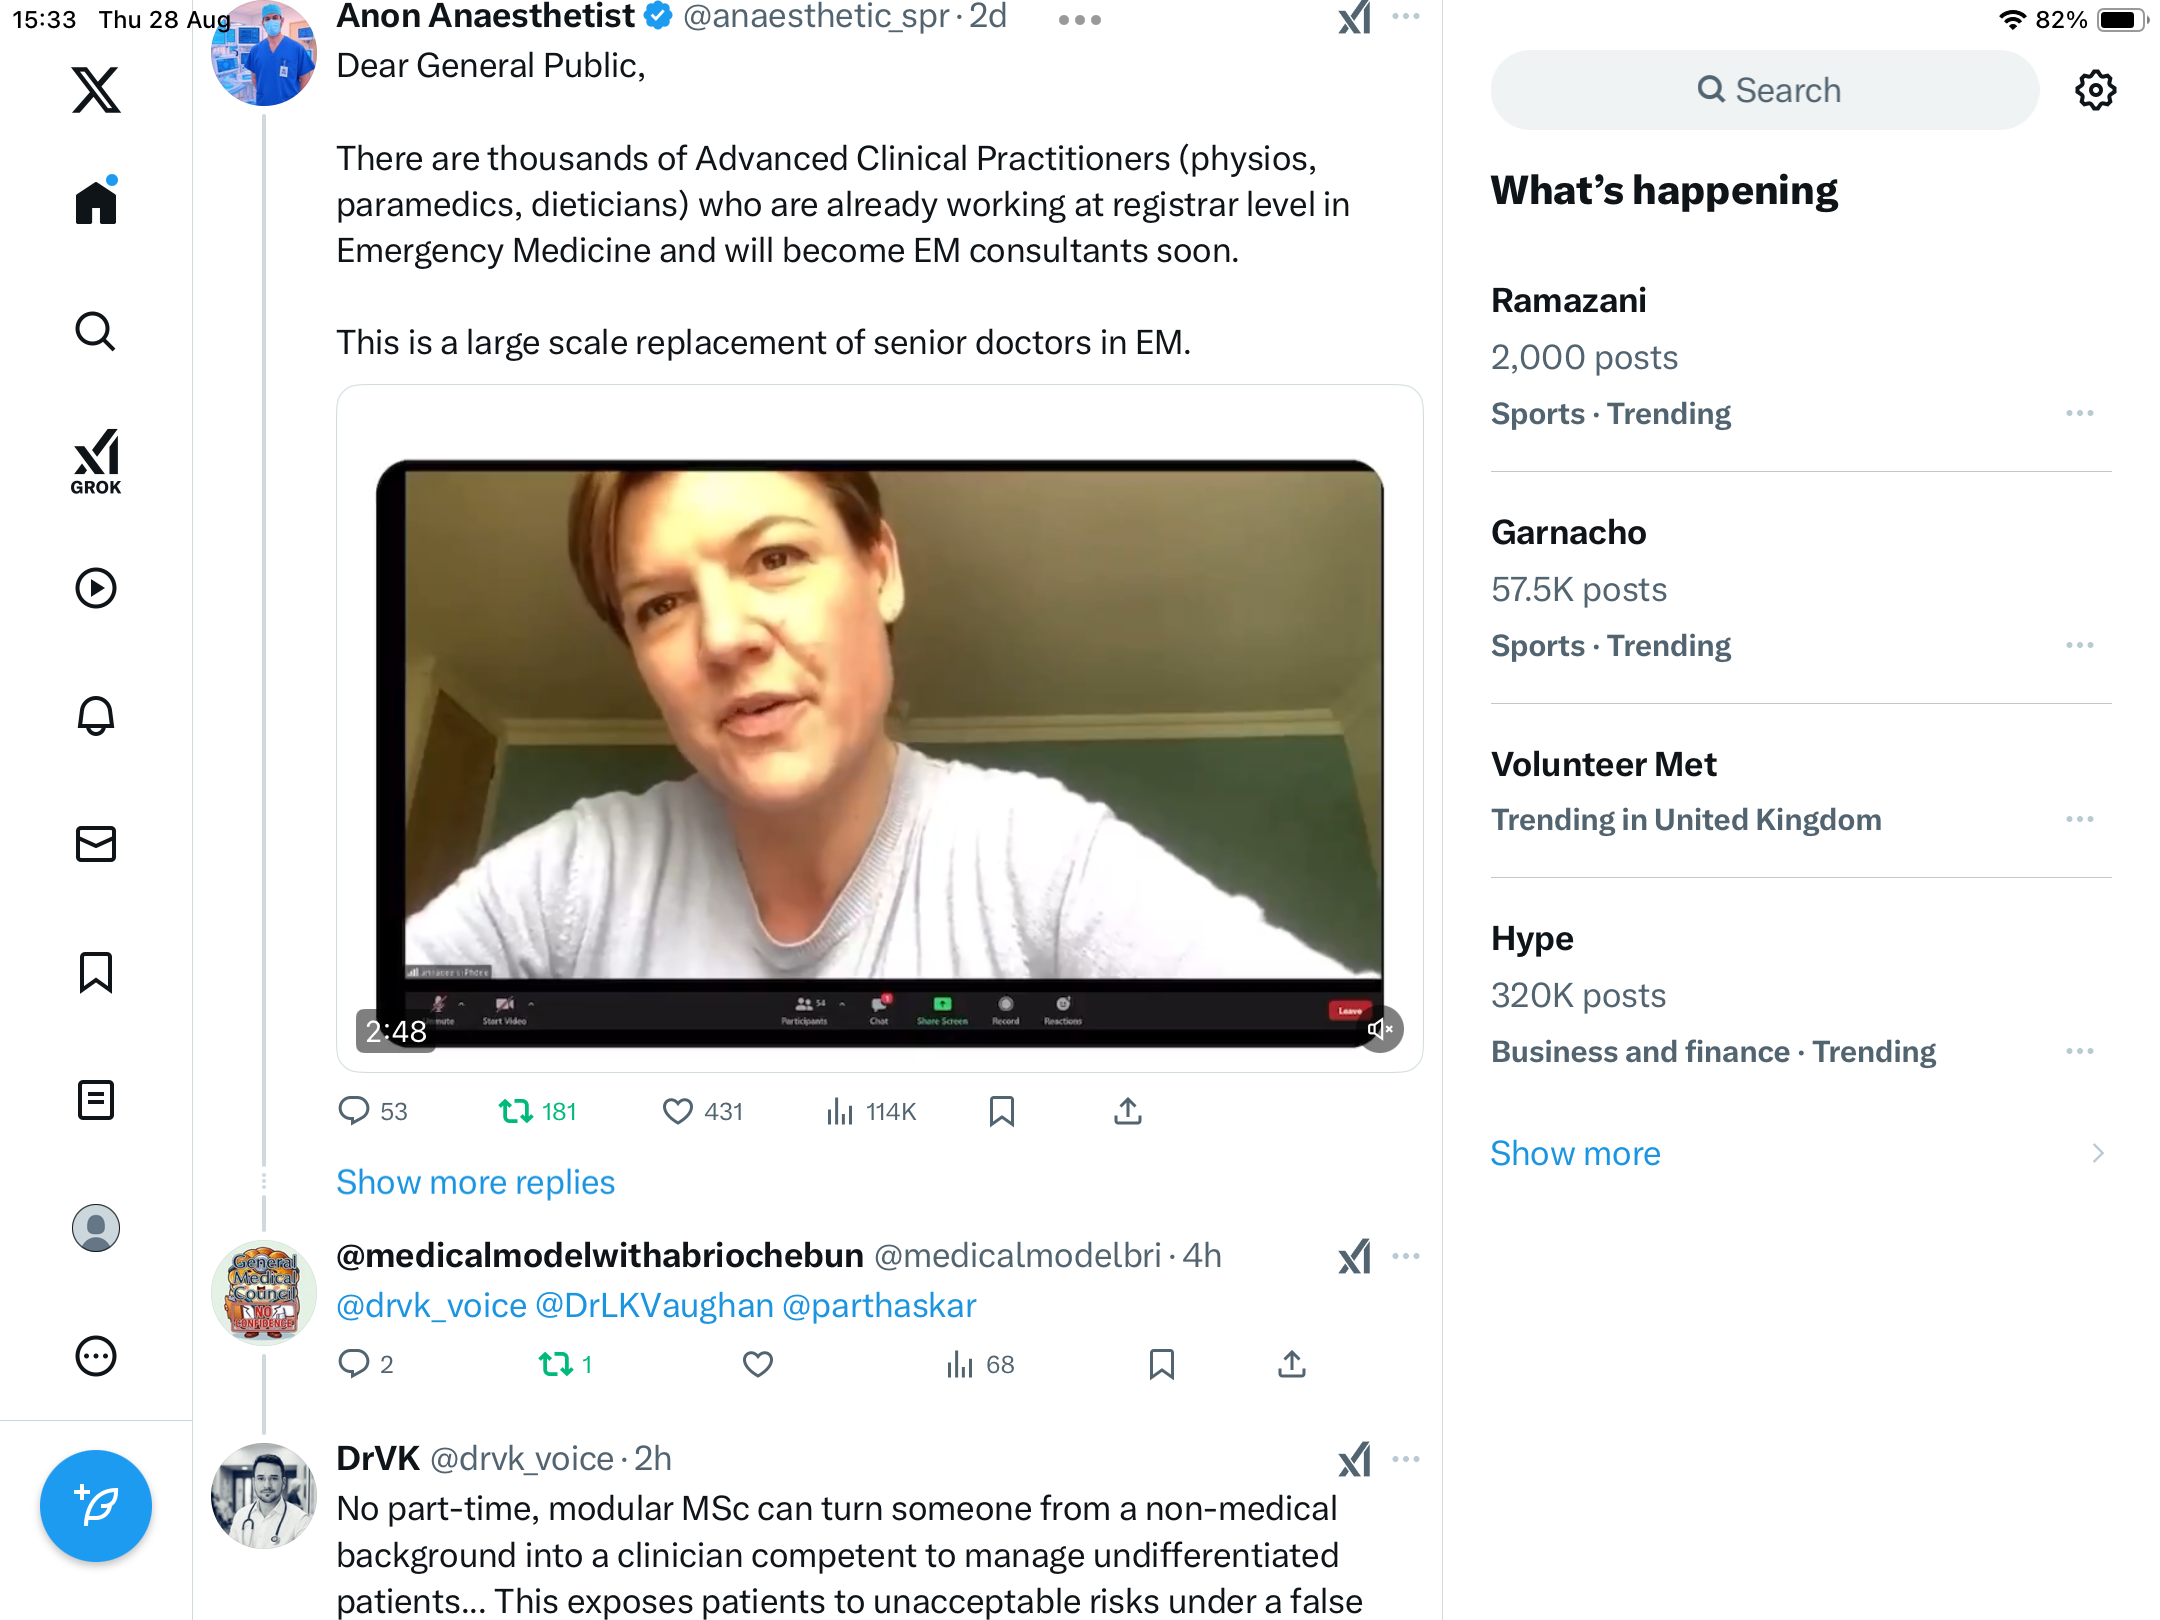Open more options for Garnacho trend

[2079, 645]
